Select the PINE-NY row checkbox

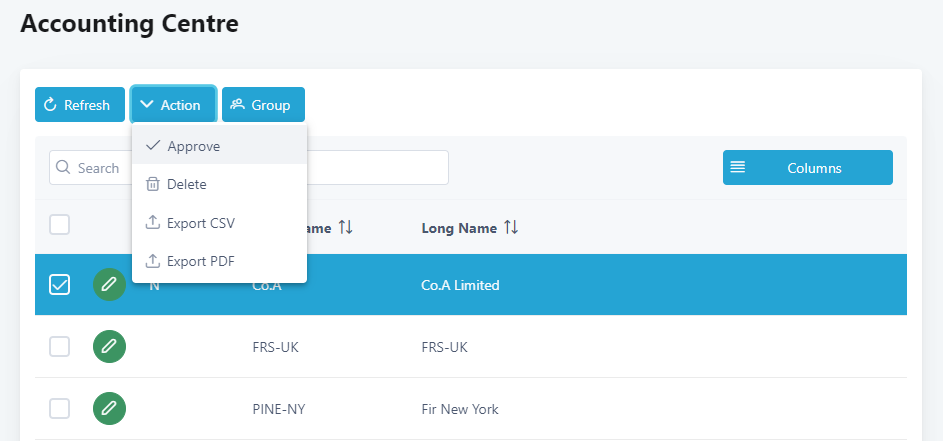(x=60, y=408)
